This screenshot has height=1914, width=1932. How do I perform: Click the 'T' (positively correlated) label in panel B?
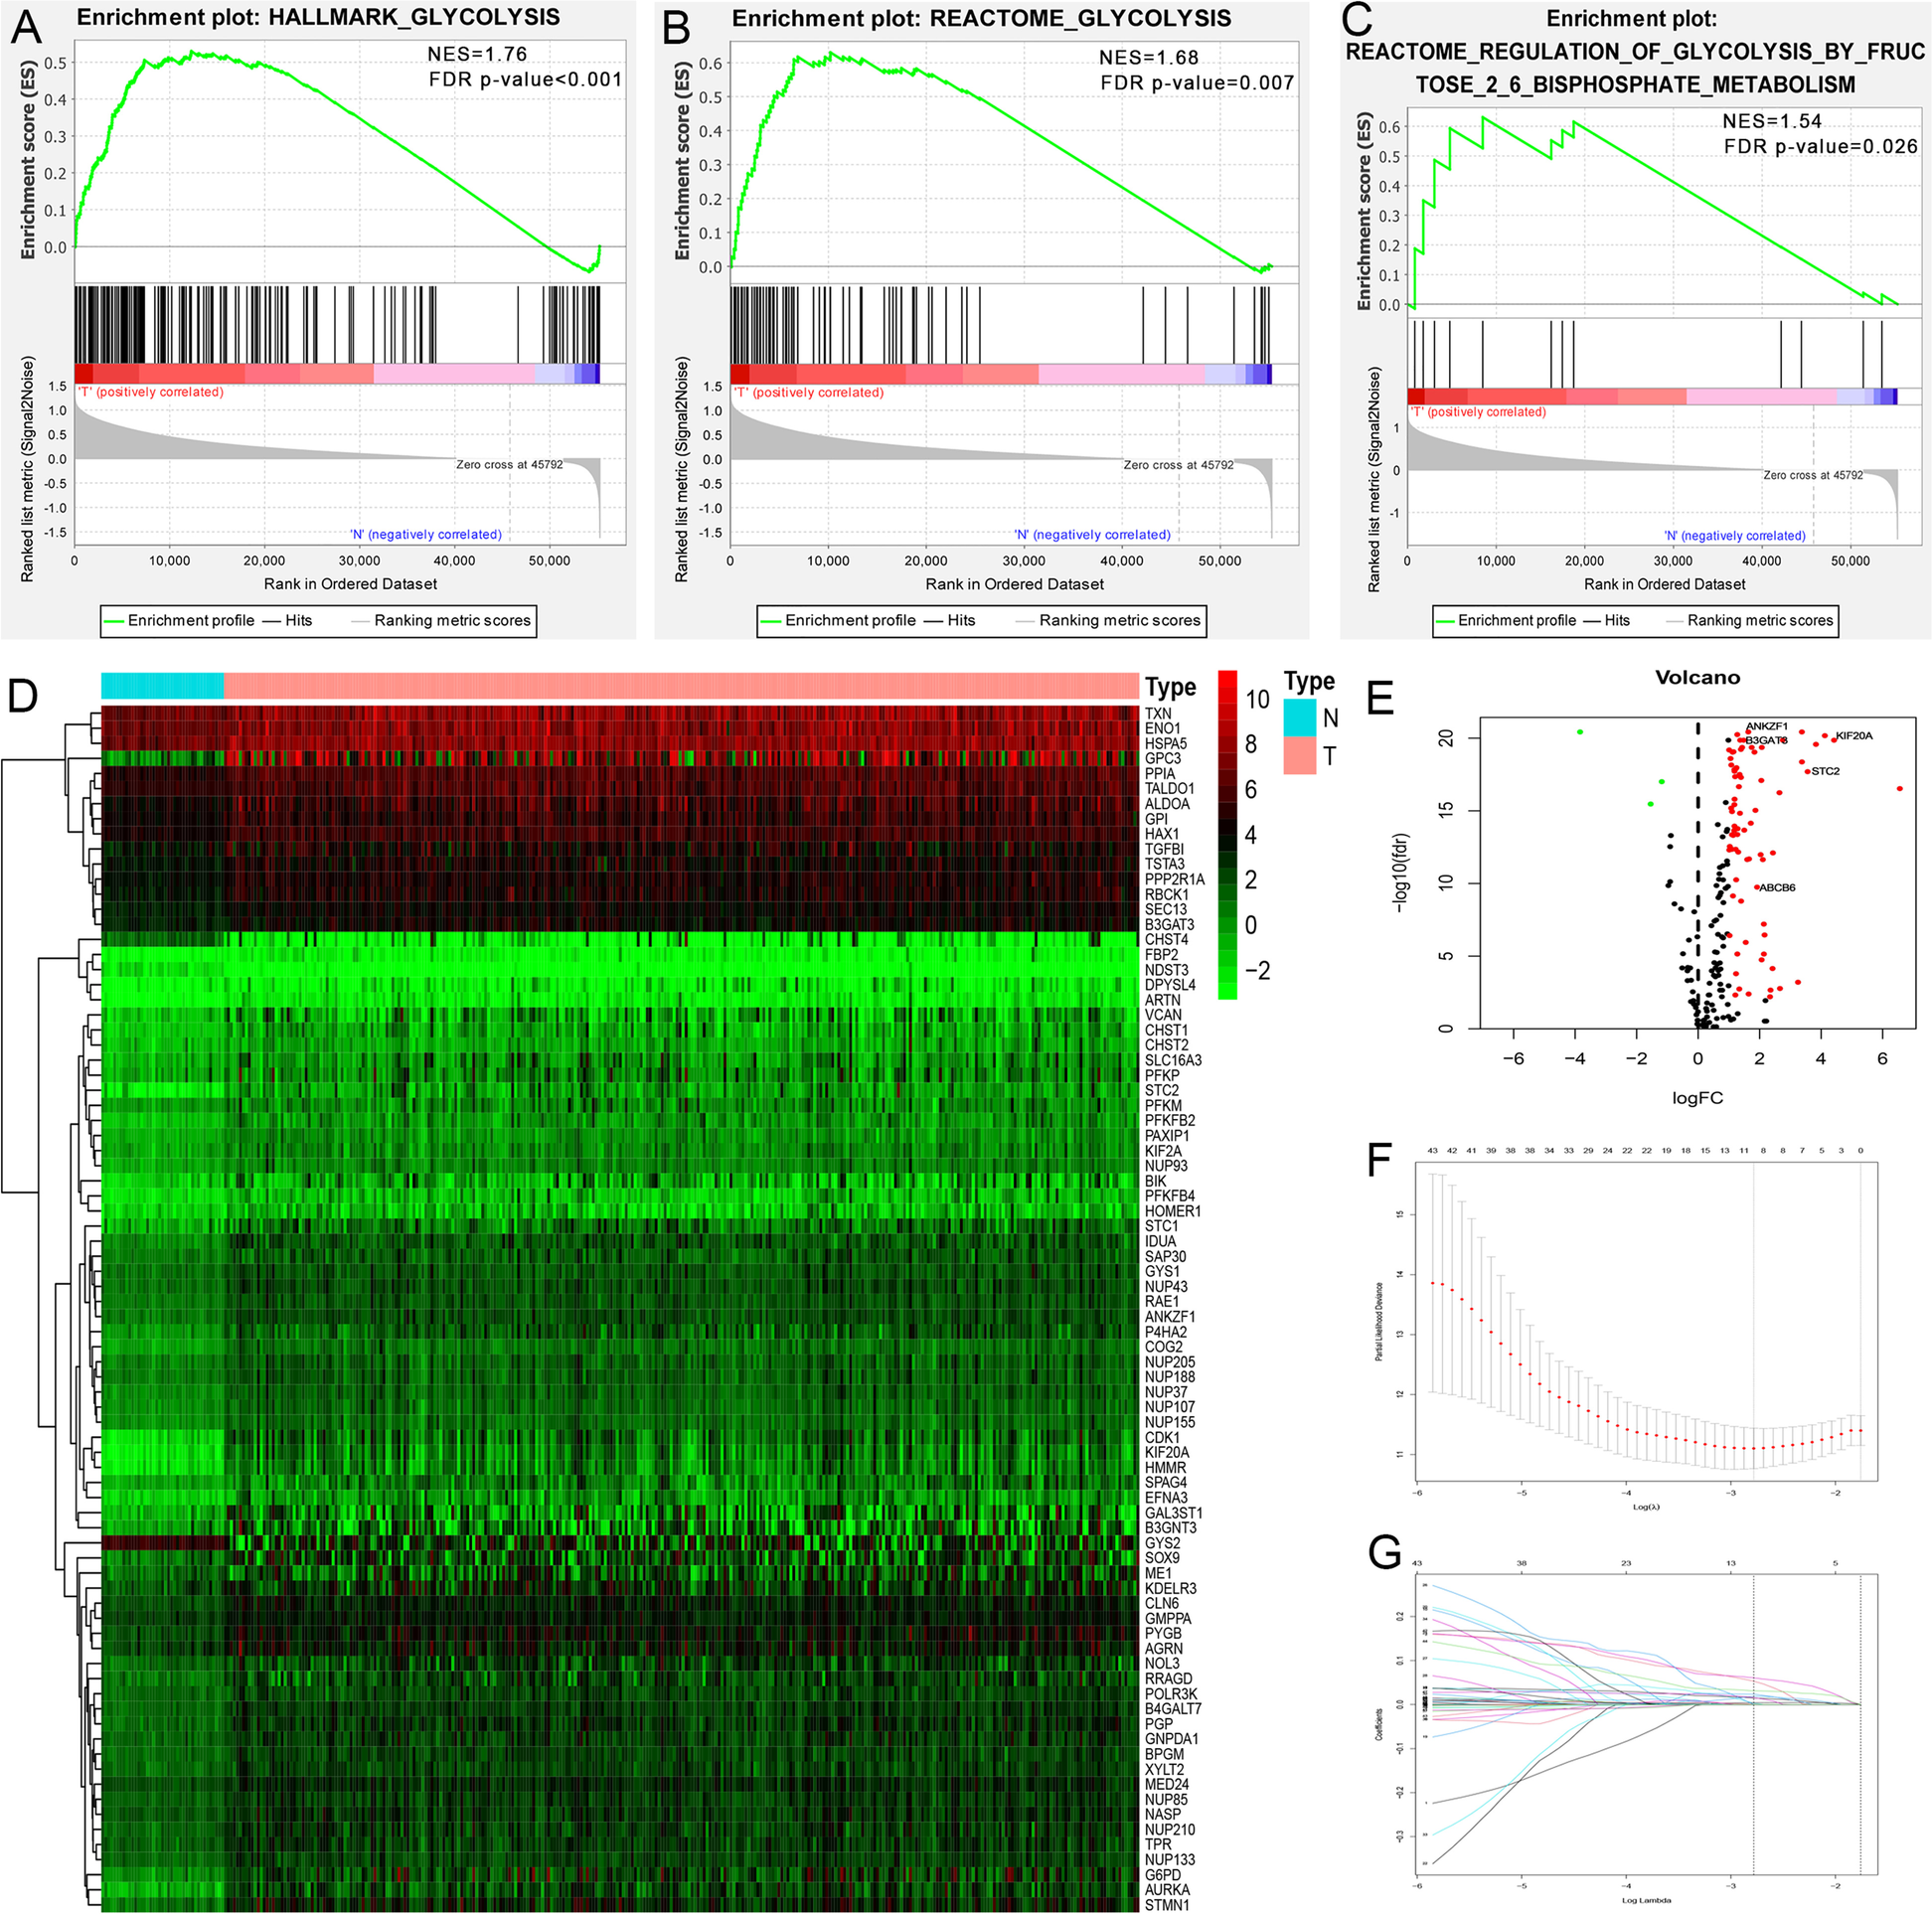coord(809,392)
